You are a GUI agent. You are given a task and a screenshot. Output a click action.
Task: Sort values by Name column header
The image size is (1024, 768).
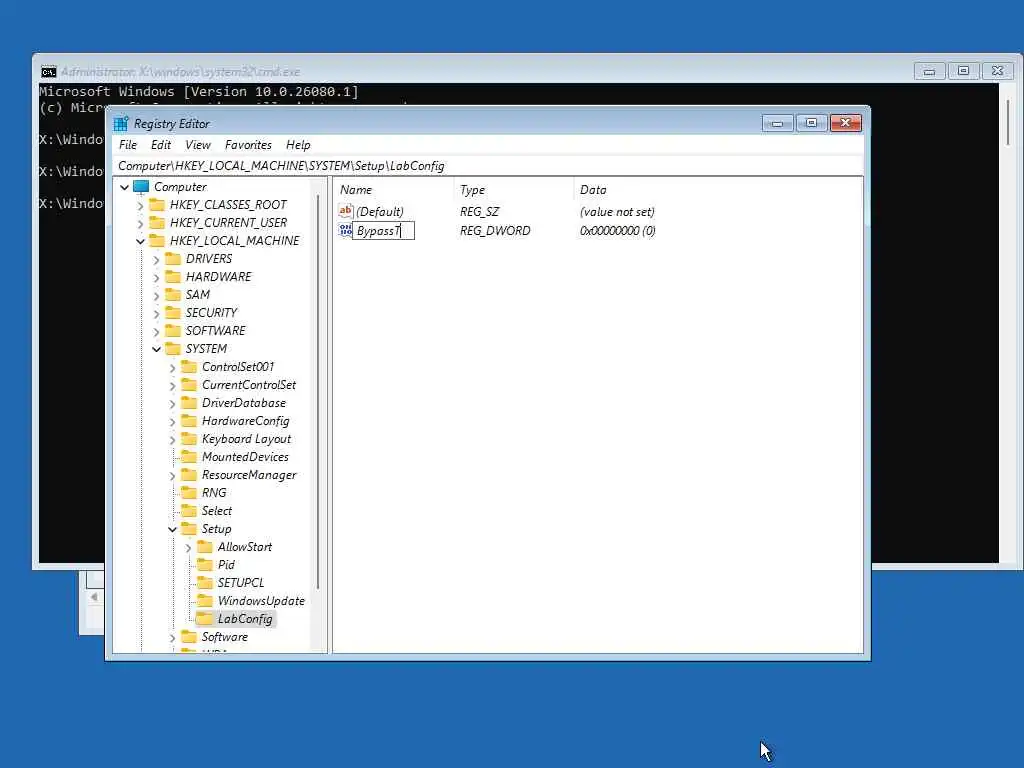[394, 190]
